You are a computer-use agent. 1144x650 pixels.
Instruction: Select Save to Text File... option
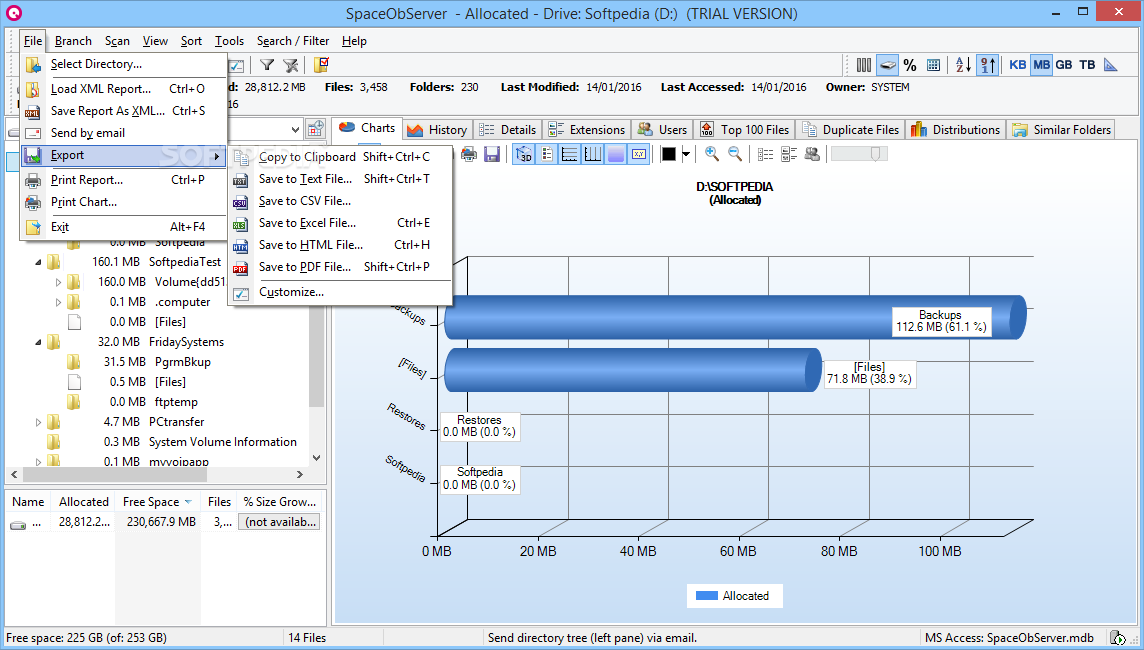pos(340,179)
